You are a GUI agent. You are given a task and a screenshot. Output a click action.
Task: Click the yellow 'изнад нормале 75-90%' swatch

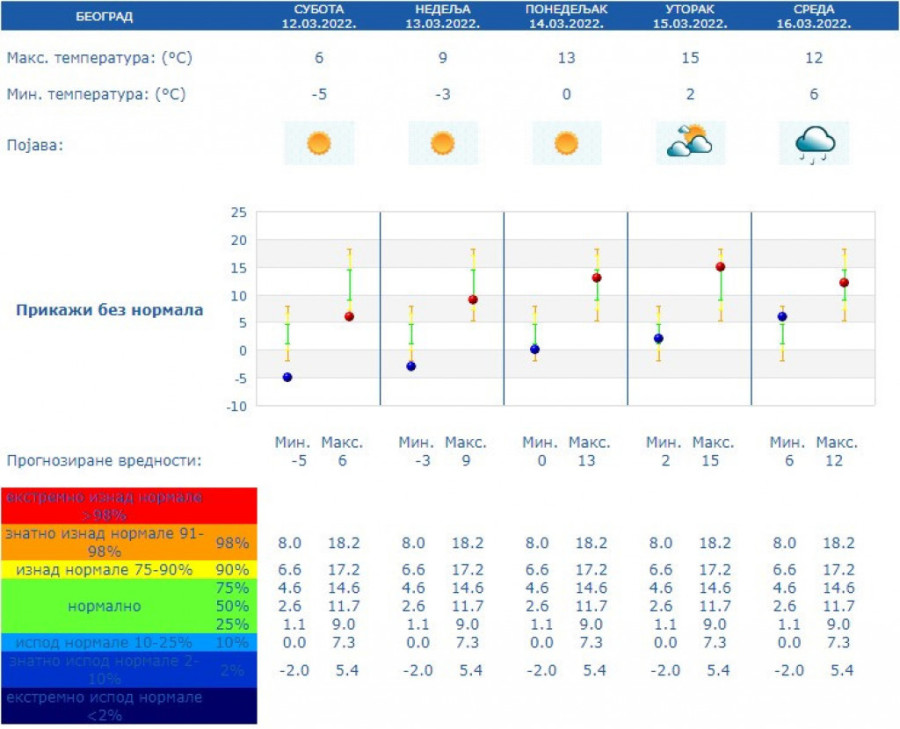tap(105, 569)
